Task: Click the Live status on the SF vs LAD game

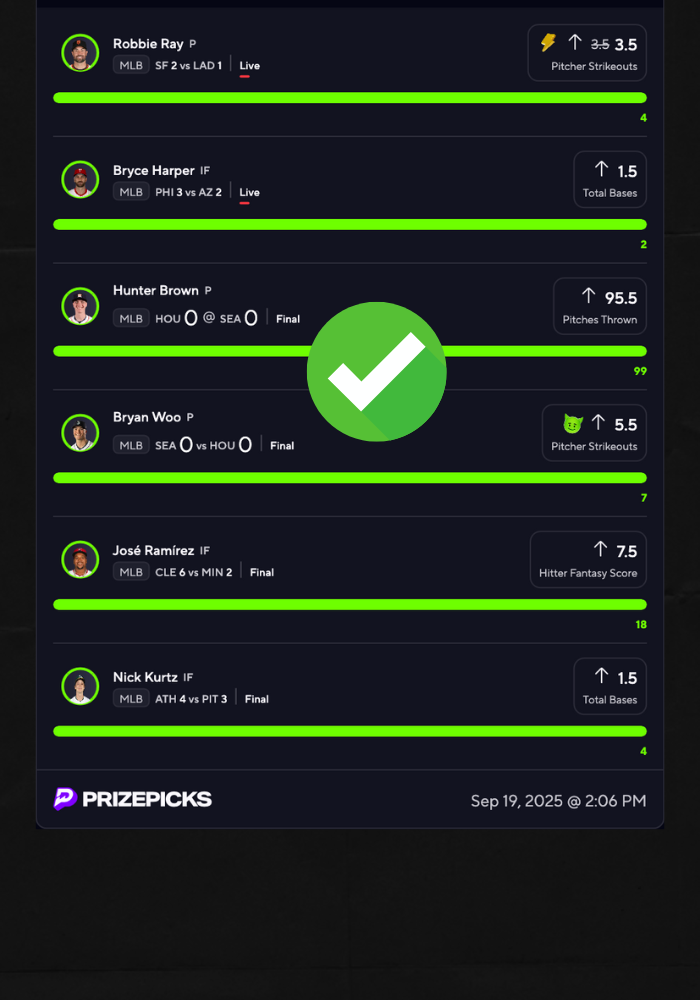Action: (x=249, y=66)
